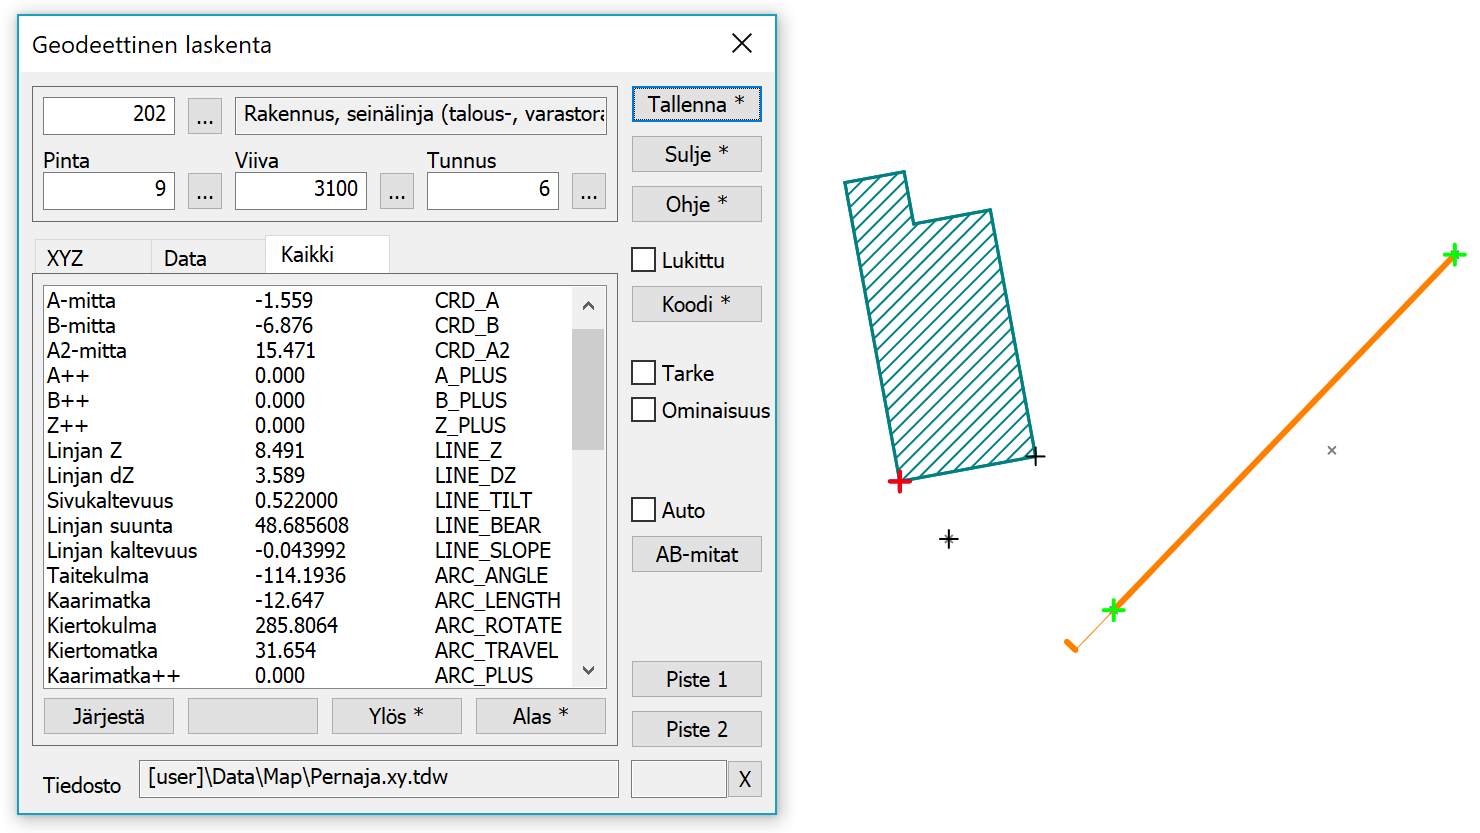Click the small gray x marker on the map
The image size is (1480, 833).
[x=1332, y=451]
